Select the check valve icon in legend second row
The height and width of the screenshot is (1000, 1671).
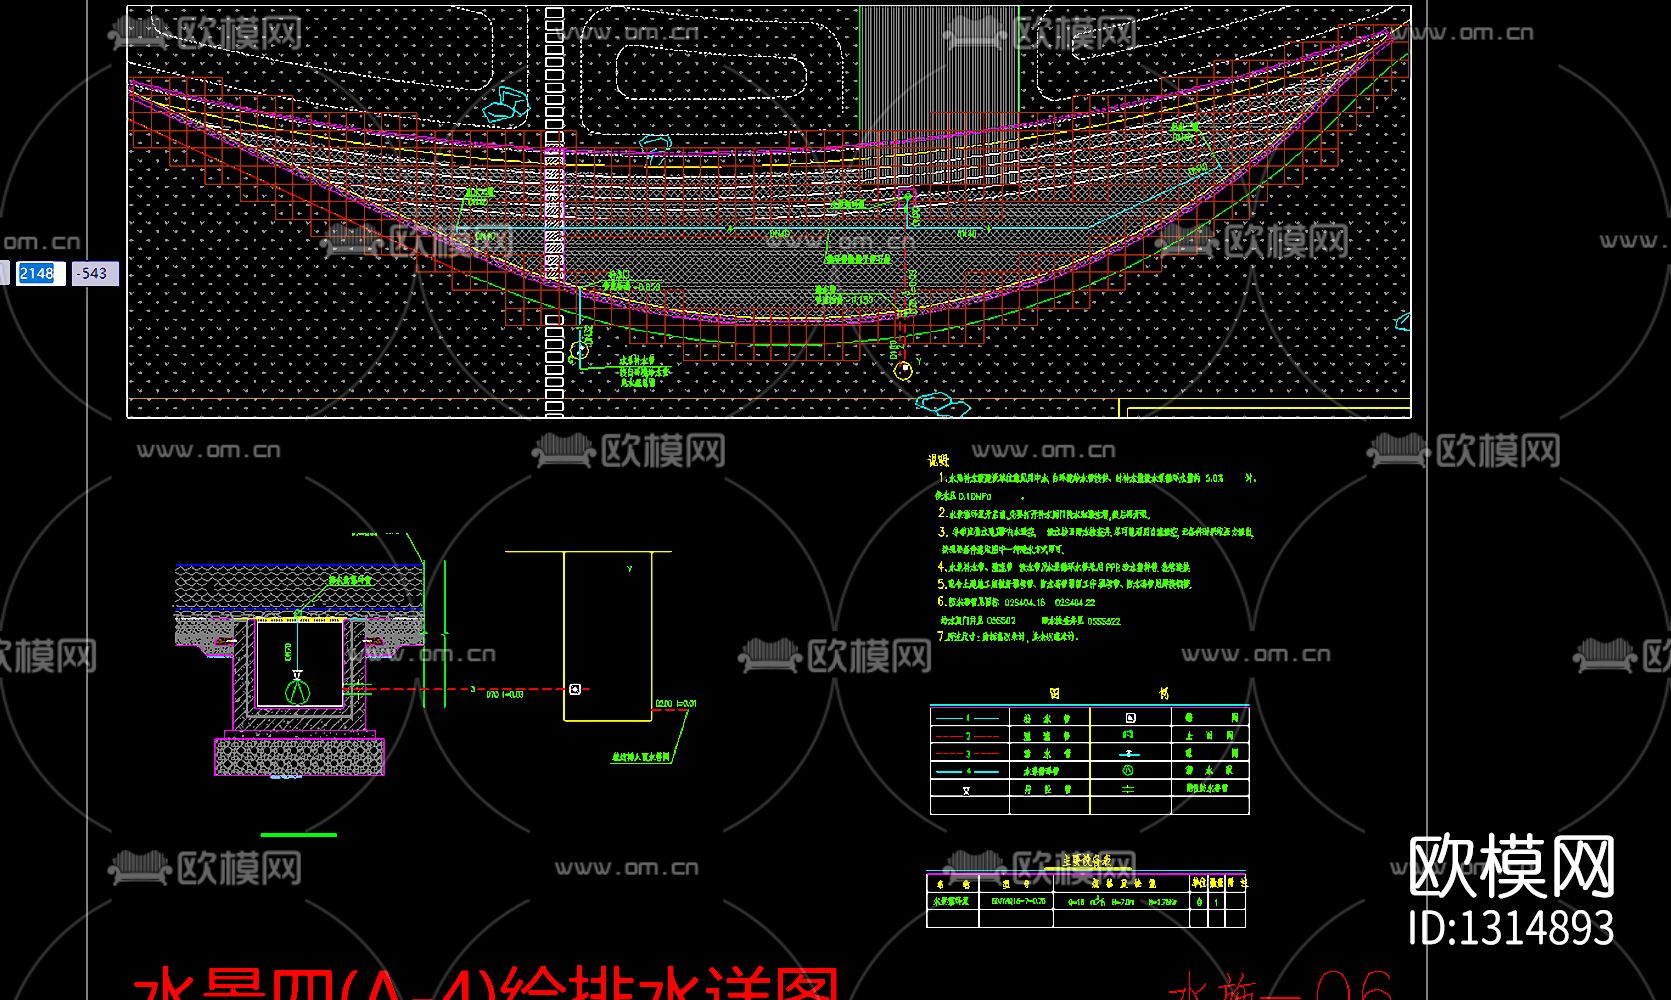coord(1129,734)
